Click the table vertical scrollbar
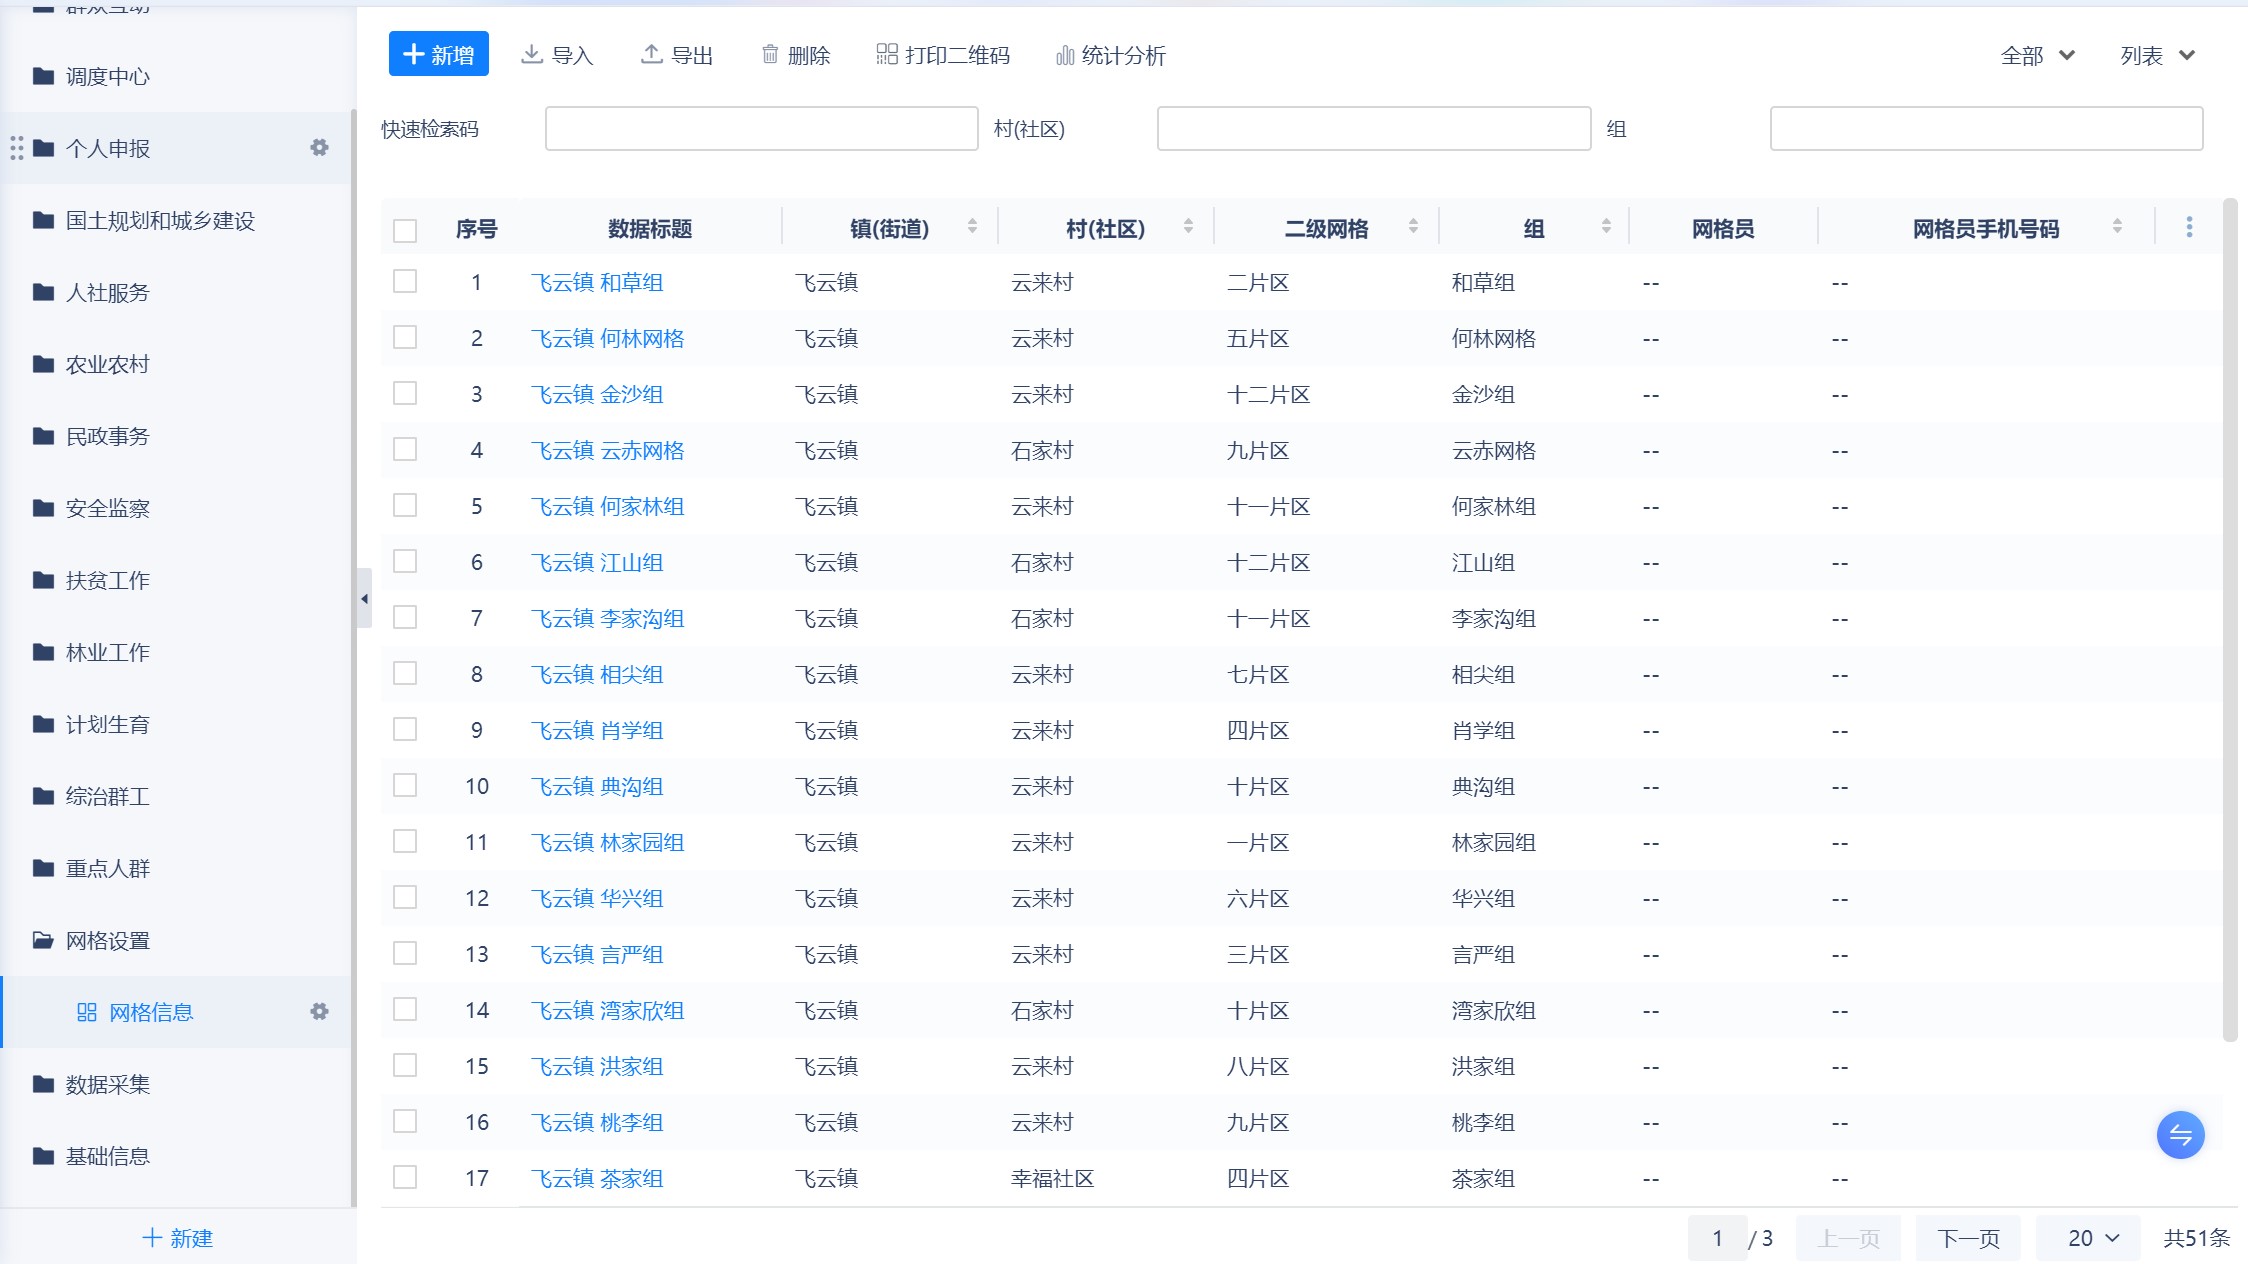Viewport: 2248px width, 1264px height. [2229, 620]
